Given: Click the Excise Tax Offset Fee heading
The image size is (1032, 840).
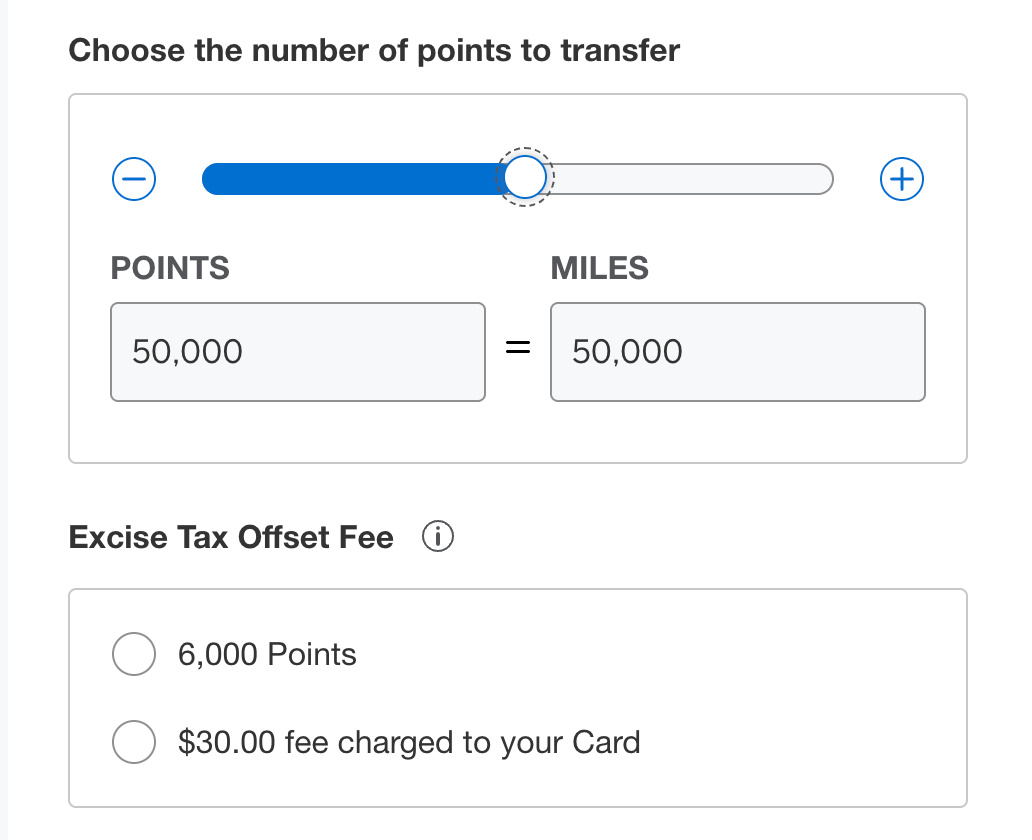Looking at the screenshot, I should (230, 537).
